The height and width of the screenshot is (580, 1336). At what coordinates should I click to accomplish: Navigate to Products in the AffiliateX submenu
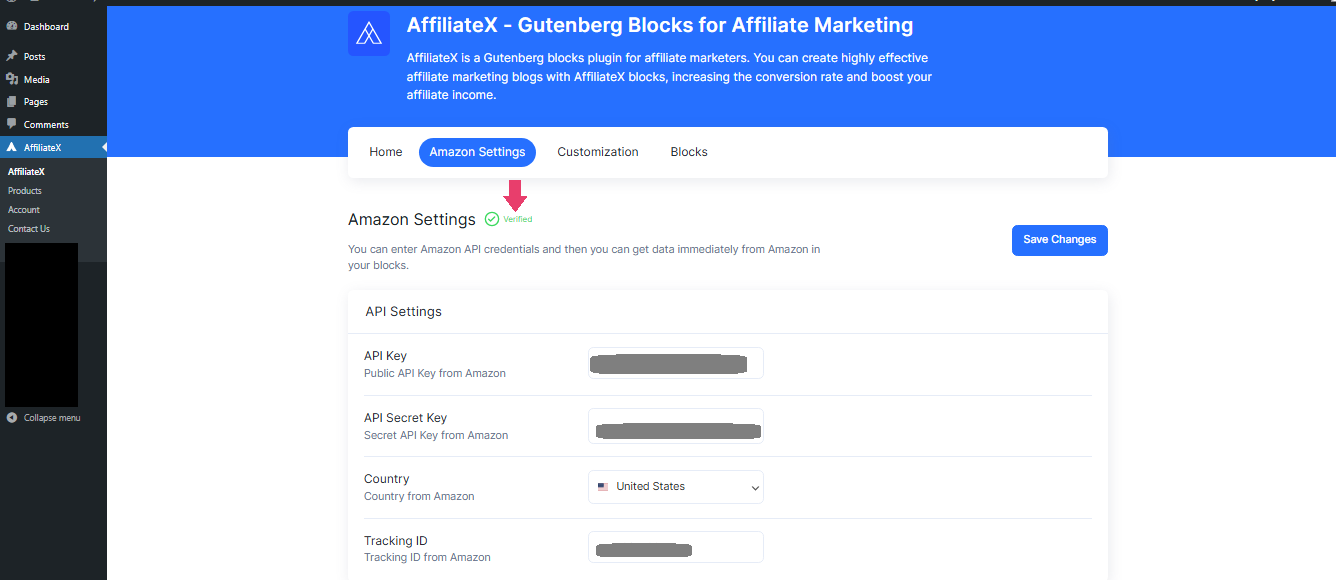pos(24,190)
